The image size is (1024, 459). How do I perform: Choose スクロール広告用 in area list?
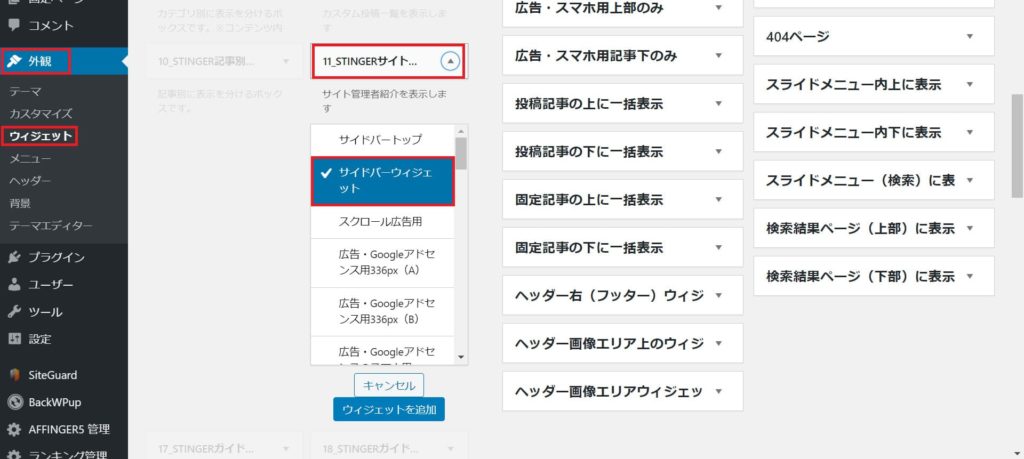383,222
